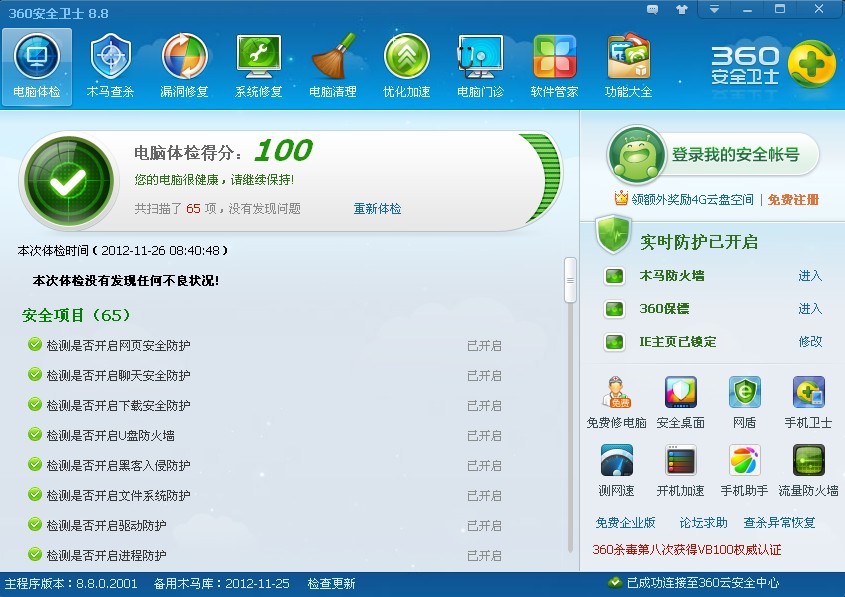Click 进入 beside 360保镖
The height and width of the screenshot is (597, 845).
click(810, 309)
